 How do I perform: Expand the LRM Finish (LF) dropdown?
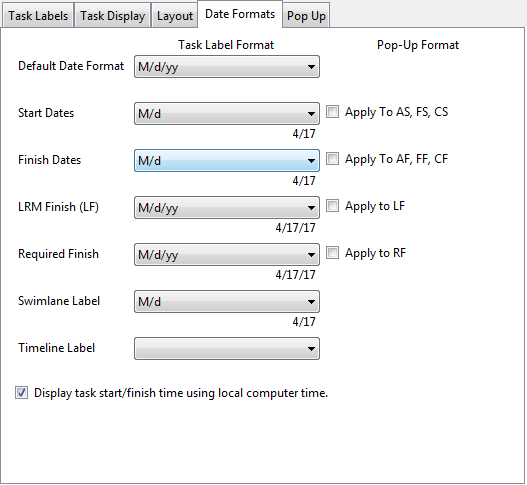pyautogui.click(x=227, y=208)
